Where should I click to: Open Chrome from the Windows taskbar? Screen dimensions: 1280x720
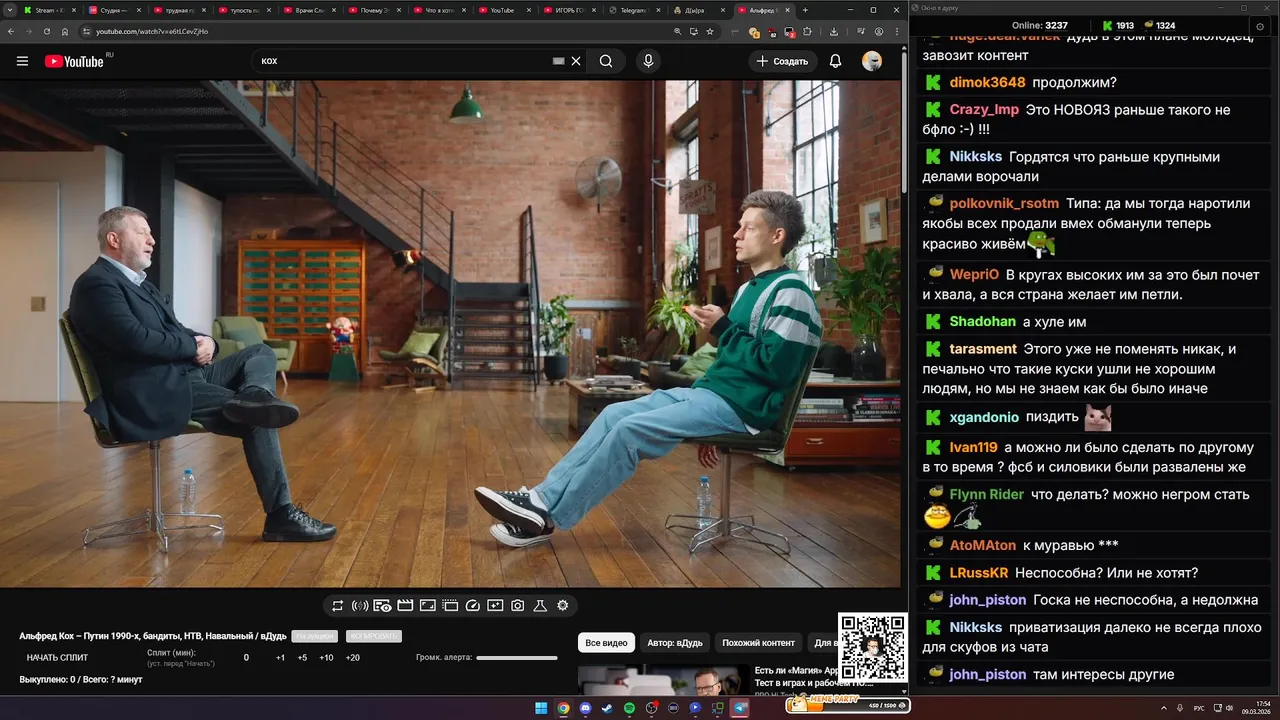(x=564, y=708)
